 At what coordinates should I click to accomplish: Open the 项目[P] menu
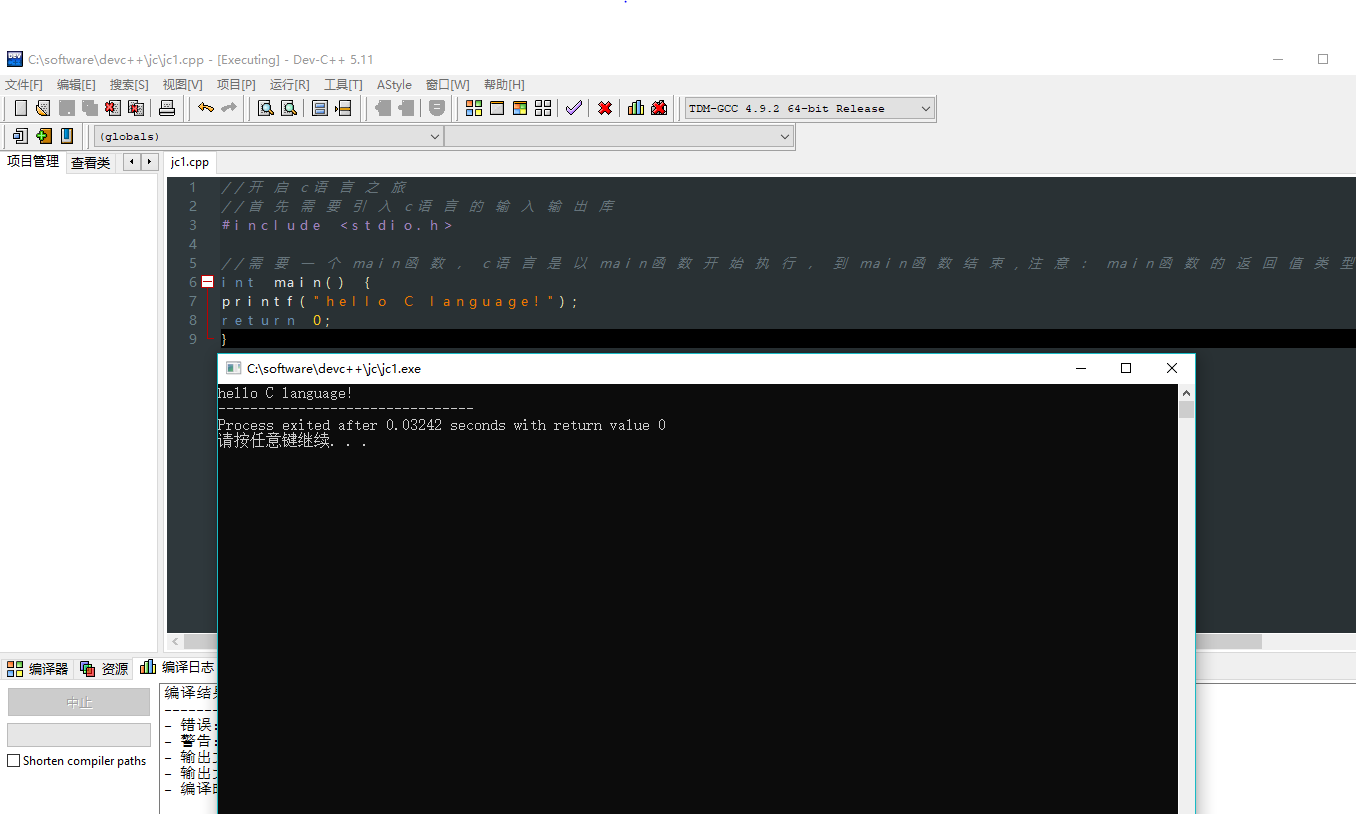[x=236, y=85]
